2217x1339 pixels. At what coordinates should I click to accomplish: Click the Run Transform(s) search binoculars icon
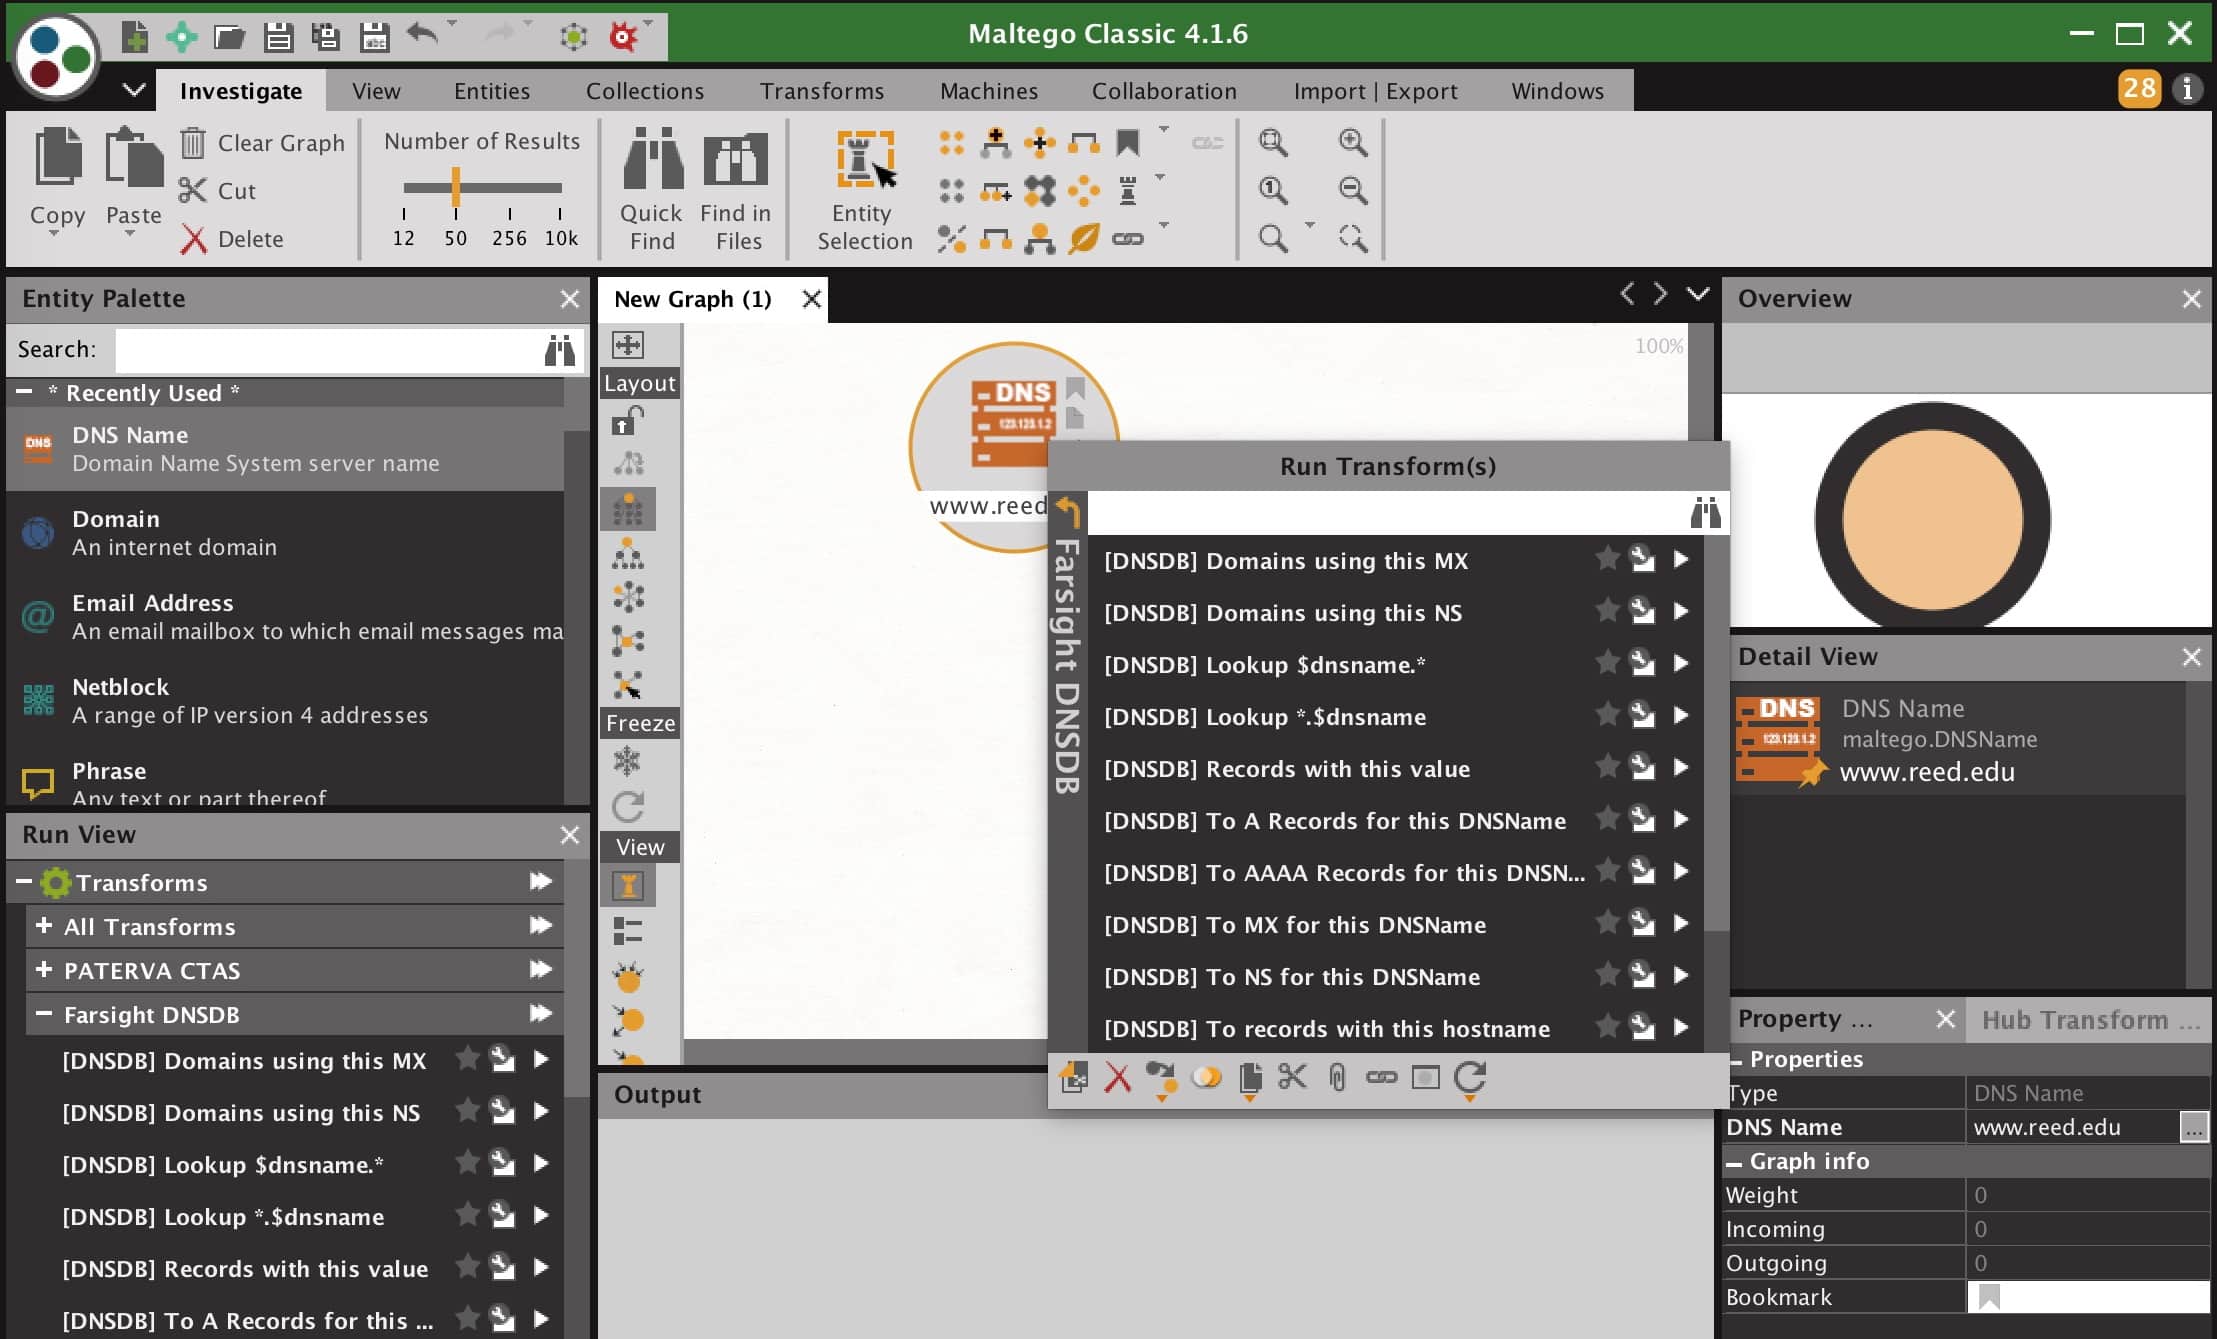[x=1705, y=513]
